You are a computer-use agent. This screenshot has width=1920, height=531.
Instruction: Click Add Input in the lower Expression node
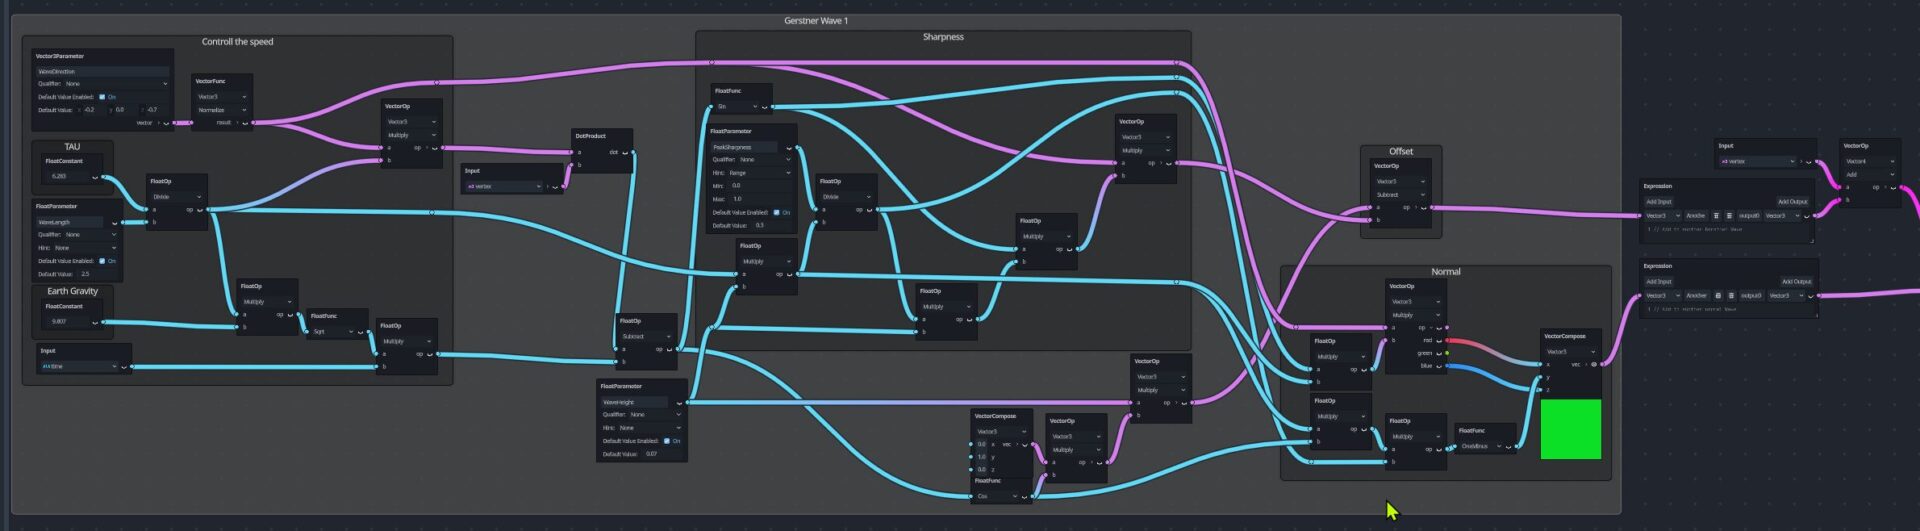pyautogui.click(x=1659, y=281)
